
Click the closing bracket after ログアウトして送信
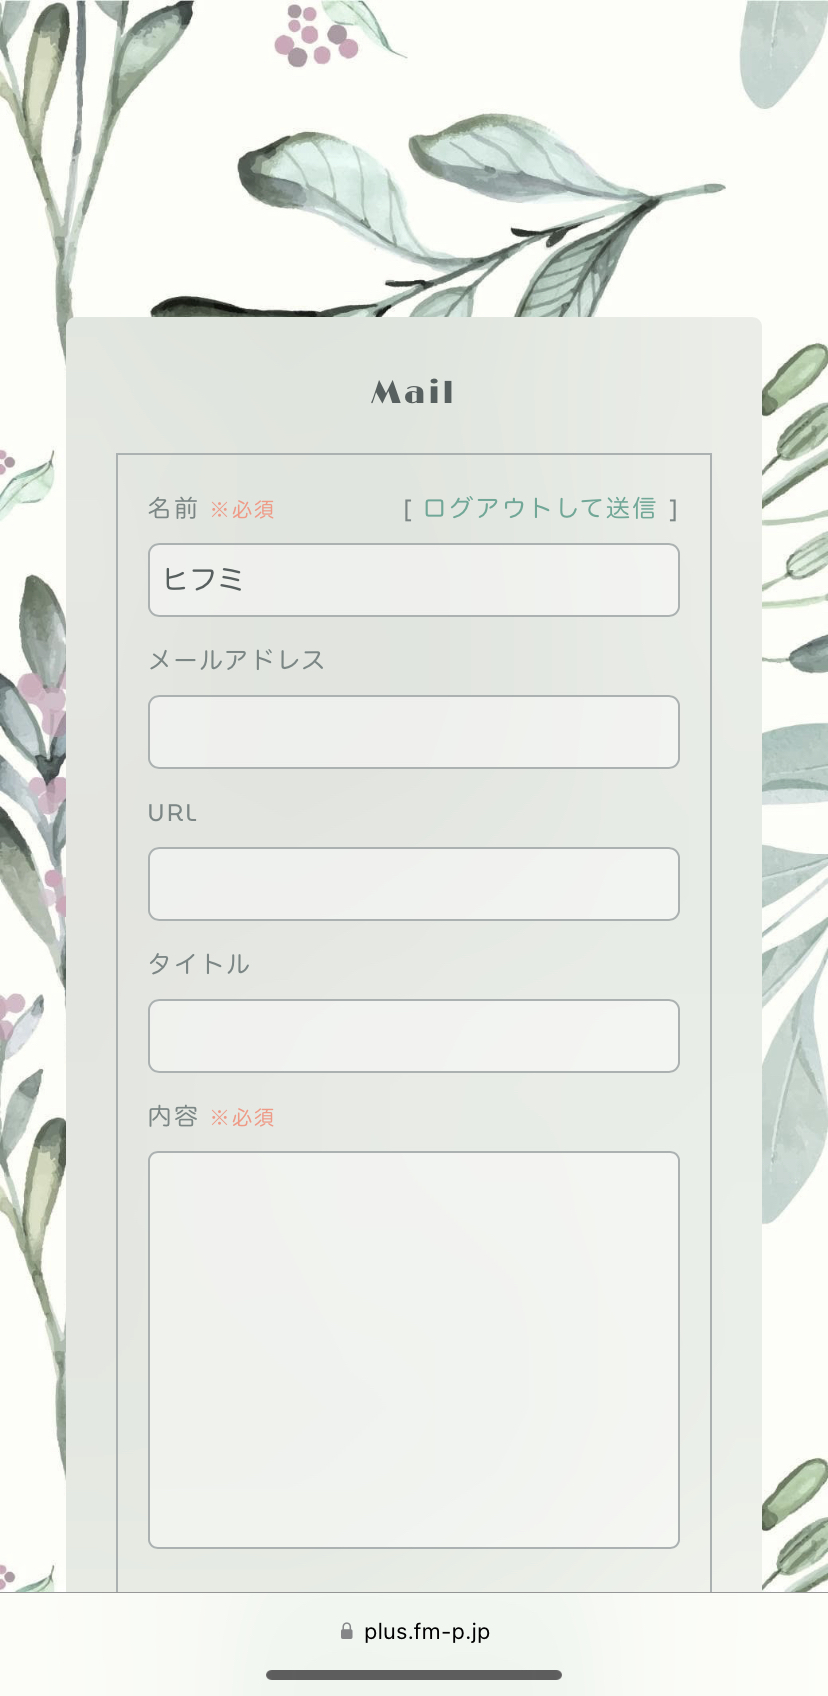pyautogui.click(x=673, y=510)
